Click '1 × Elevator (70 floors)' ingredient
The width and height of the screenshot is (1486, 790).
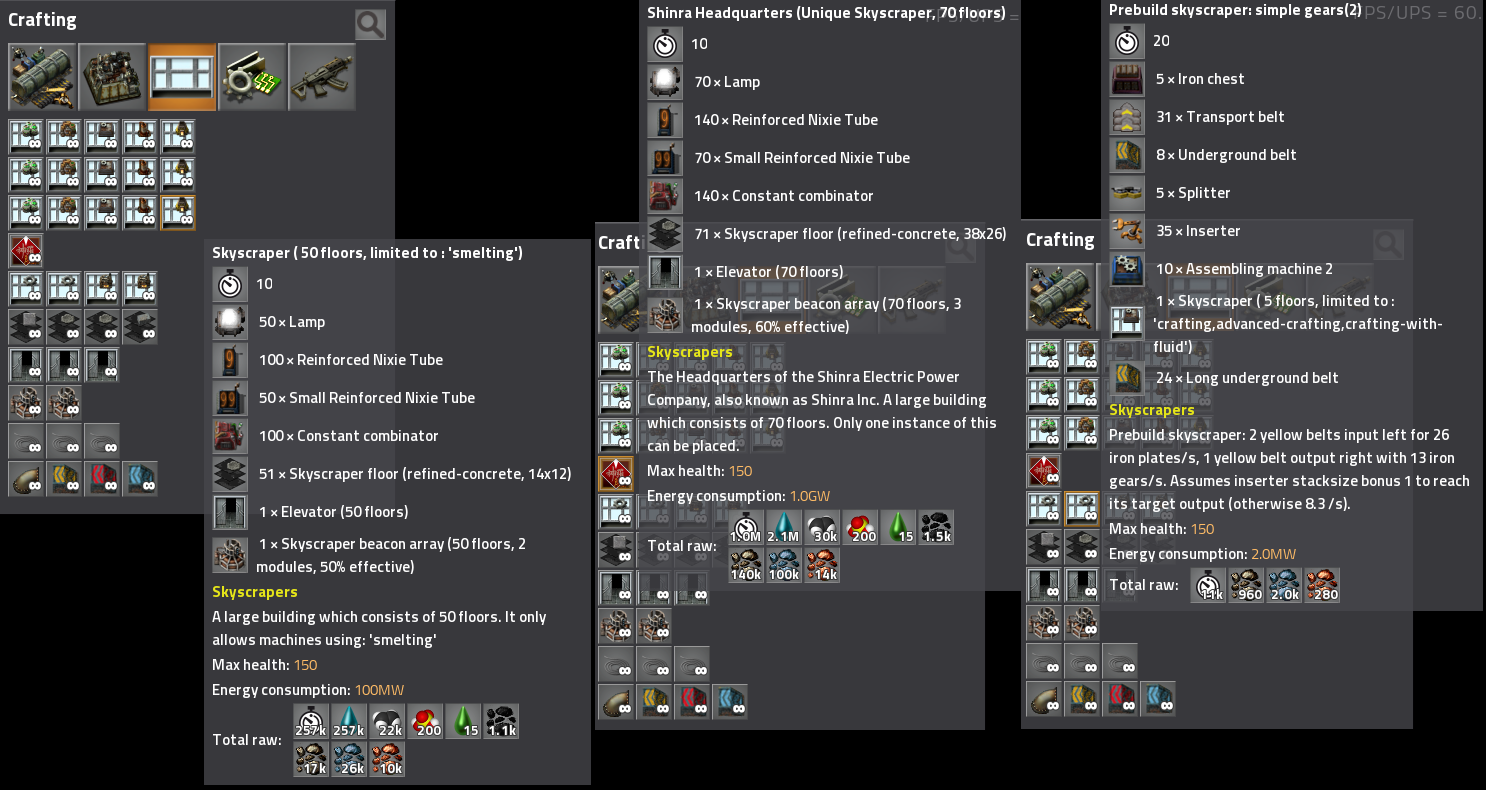(x=769, y=272)
